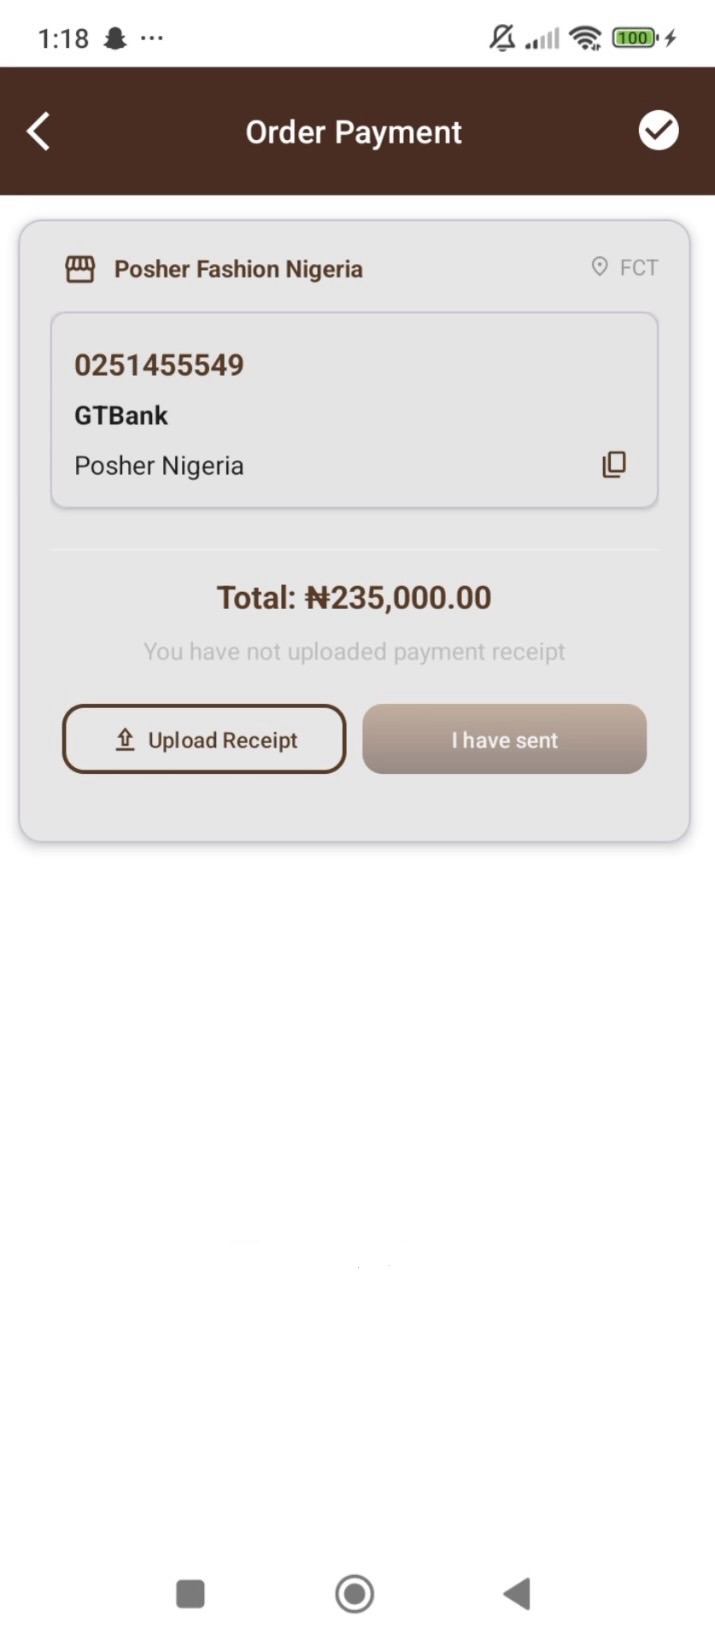715x1640 pixels.
Task: Click the I have sent button
Action: pyautogui.click(x=504, y=739)
